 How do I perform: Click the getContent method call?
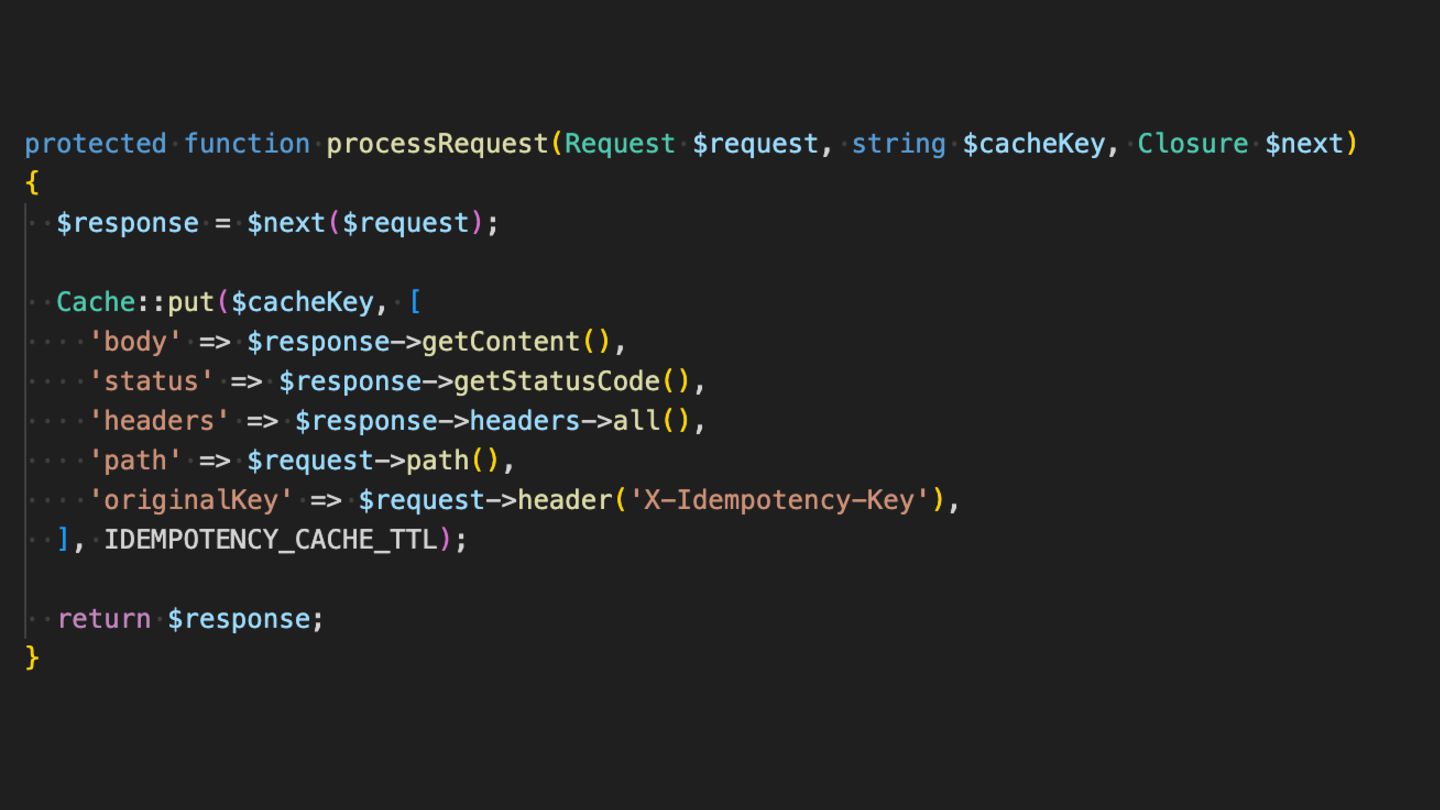click(501, 342)
